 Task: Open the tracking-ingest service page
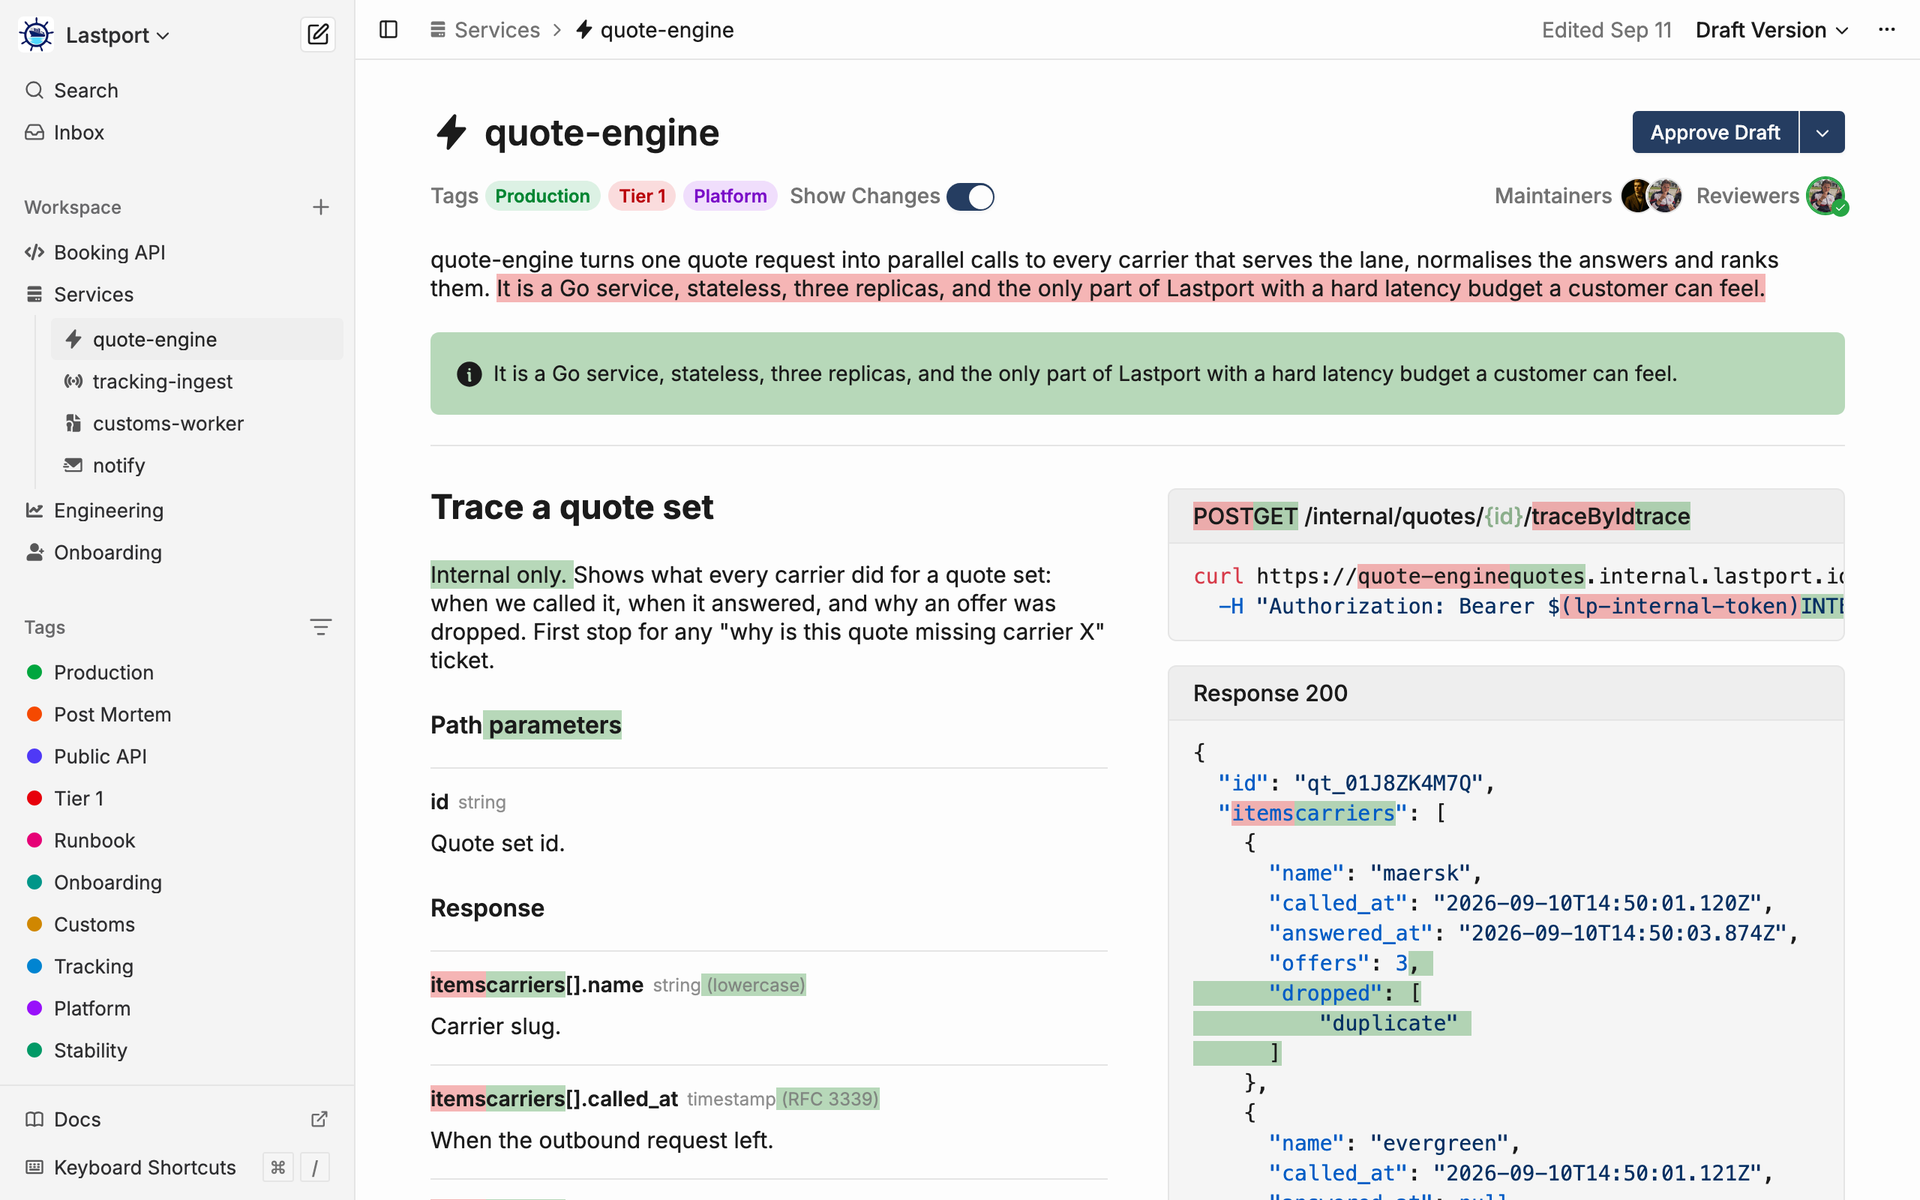[197, 381]
